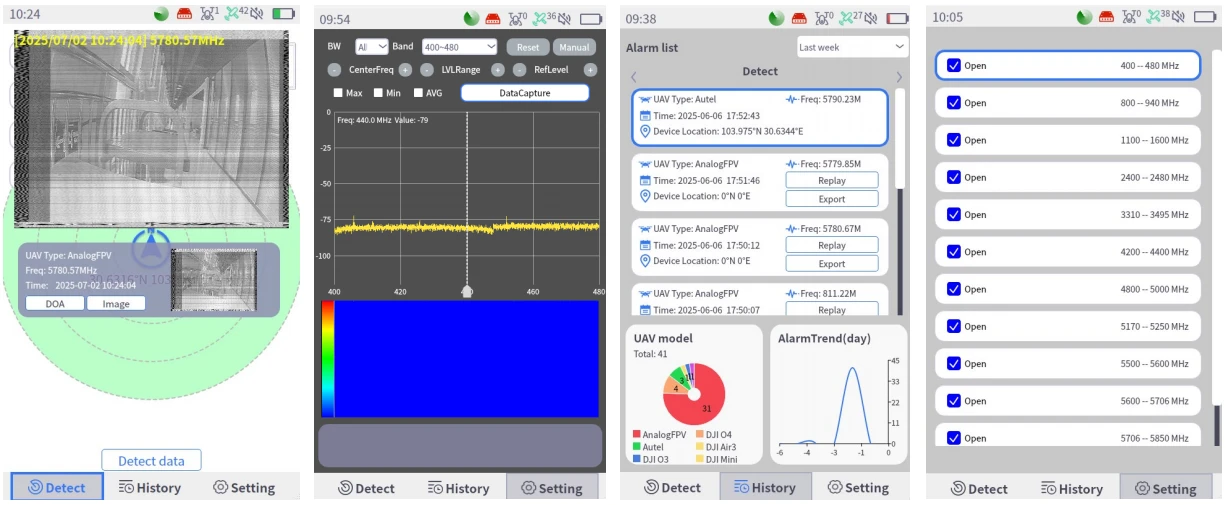
Task: Tap the drone count icon on 10:05 screen
Action: pyautogui.click(x=1129, y=17)
